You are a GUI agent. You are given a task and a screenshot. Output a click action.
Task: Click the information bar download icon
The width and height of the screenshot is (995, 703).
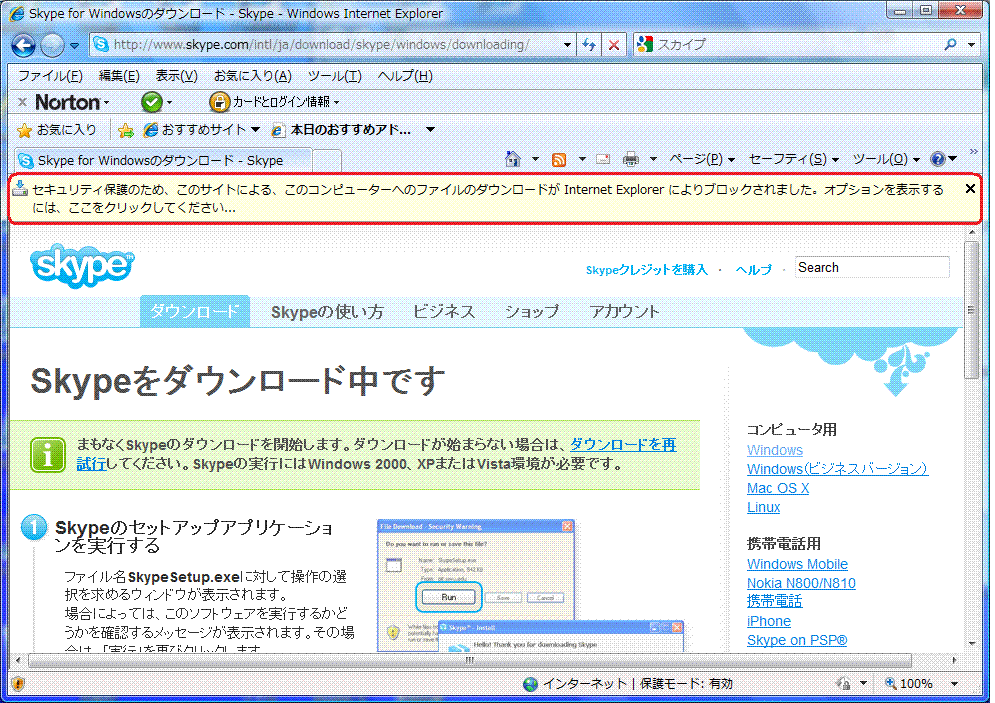coord(20,188)
